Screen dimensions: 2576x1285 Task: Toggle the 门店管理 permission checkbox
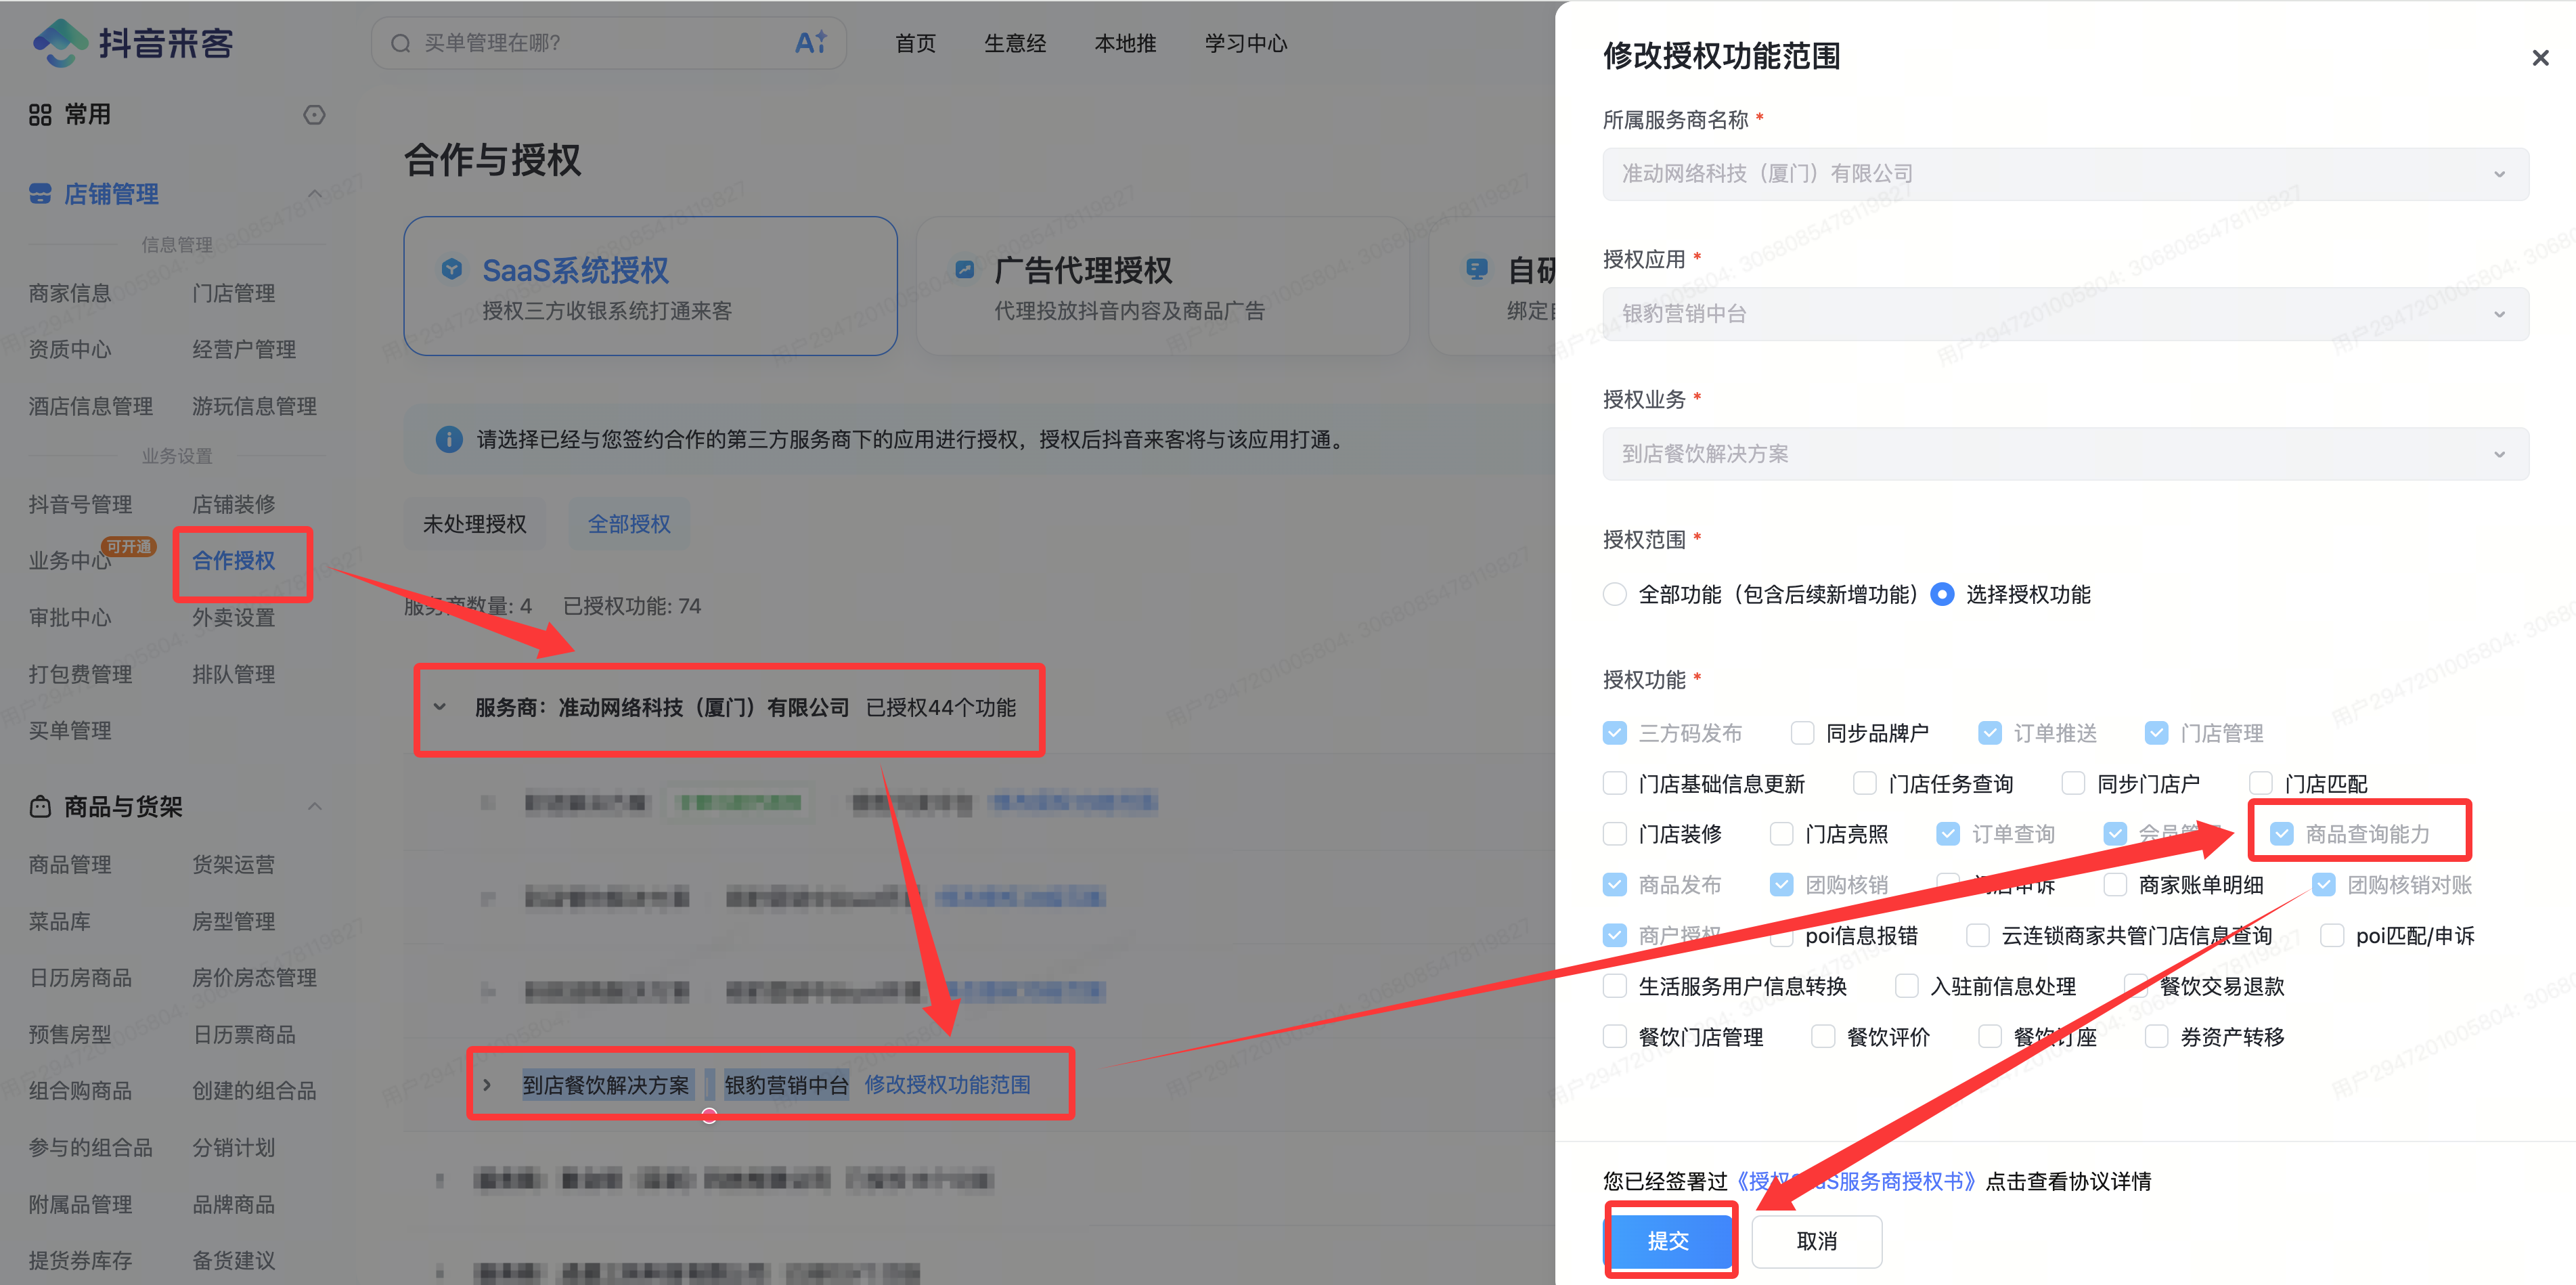[2156, 733]
